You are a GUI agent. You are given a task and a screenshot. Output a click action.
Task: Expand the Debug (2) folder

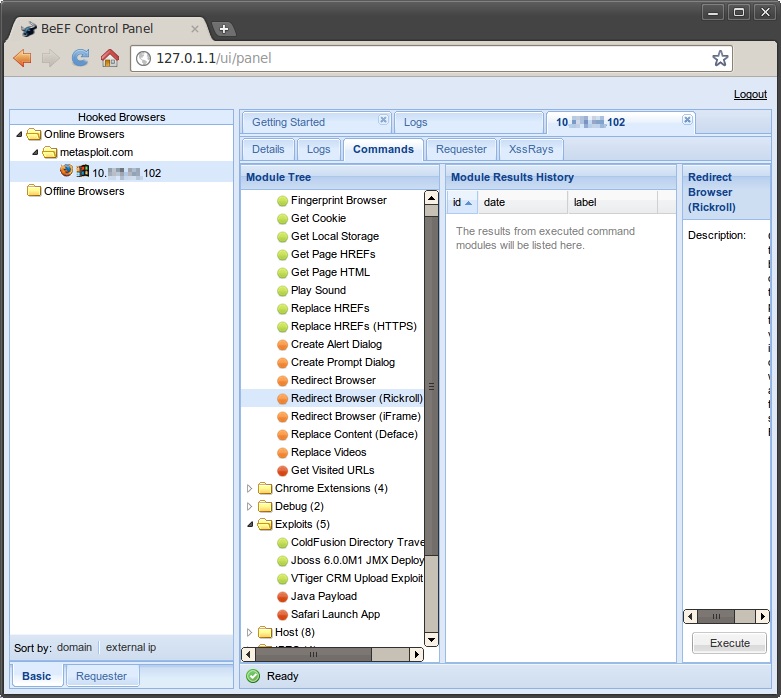[x=250, y=506]
